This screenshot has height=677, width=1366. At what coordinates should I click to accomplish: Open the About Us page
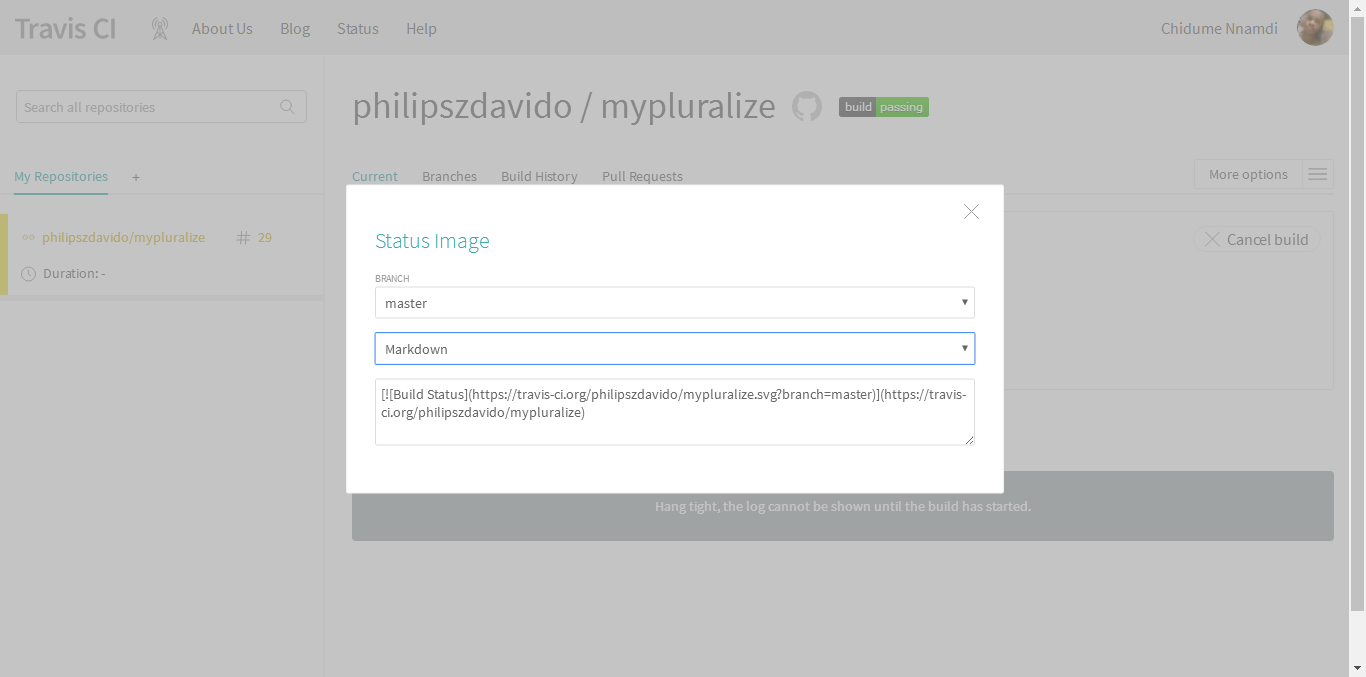click(222, 29)
